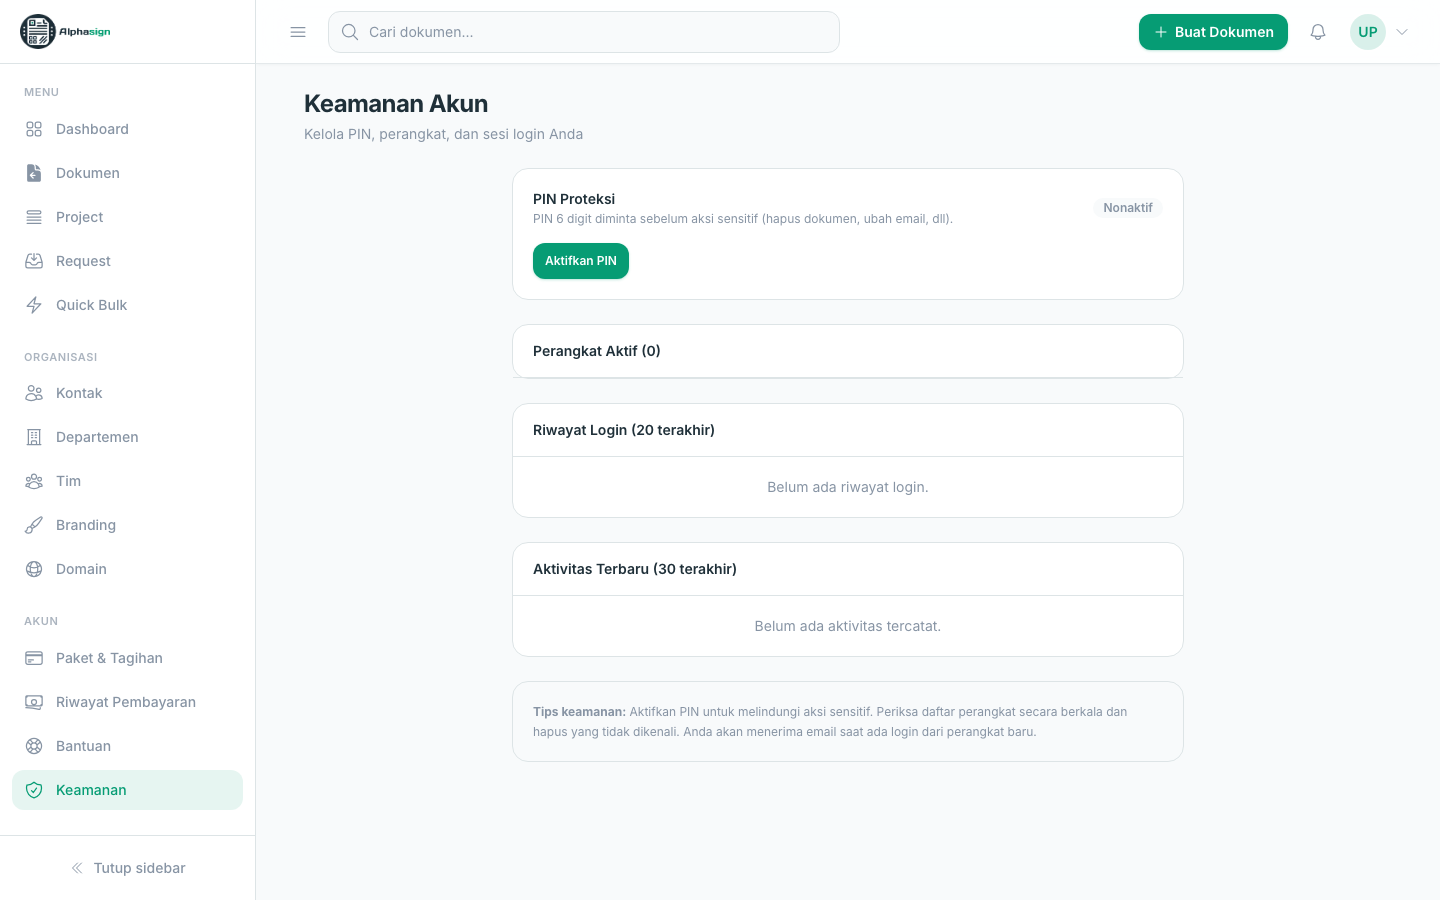The image size is (1440, 900).
Task: Click the Quick Bulk lightning icon
Action: point(34,305)
